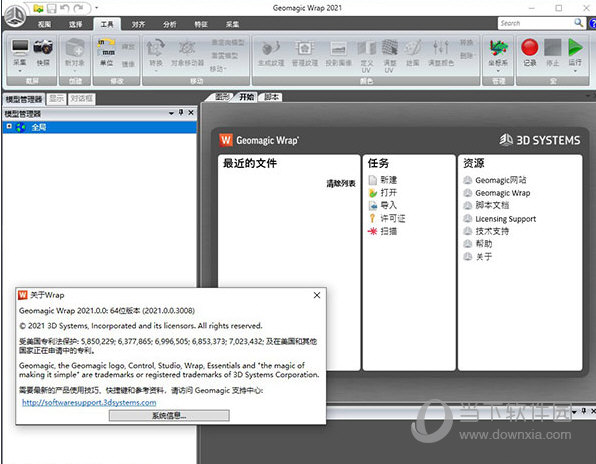Screen dimensions: 596x464
Task: Click the 系统信息... button in About dialog
Action: pos(169,415)
